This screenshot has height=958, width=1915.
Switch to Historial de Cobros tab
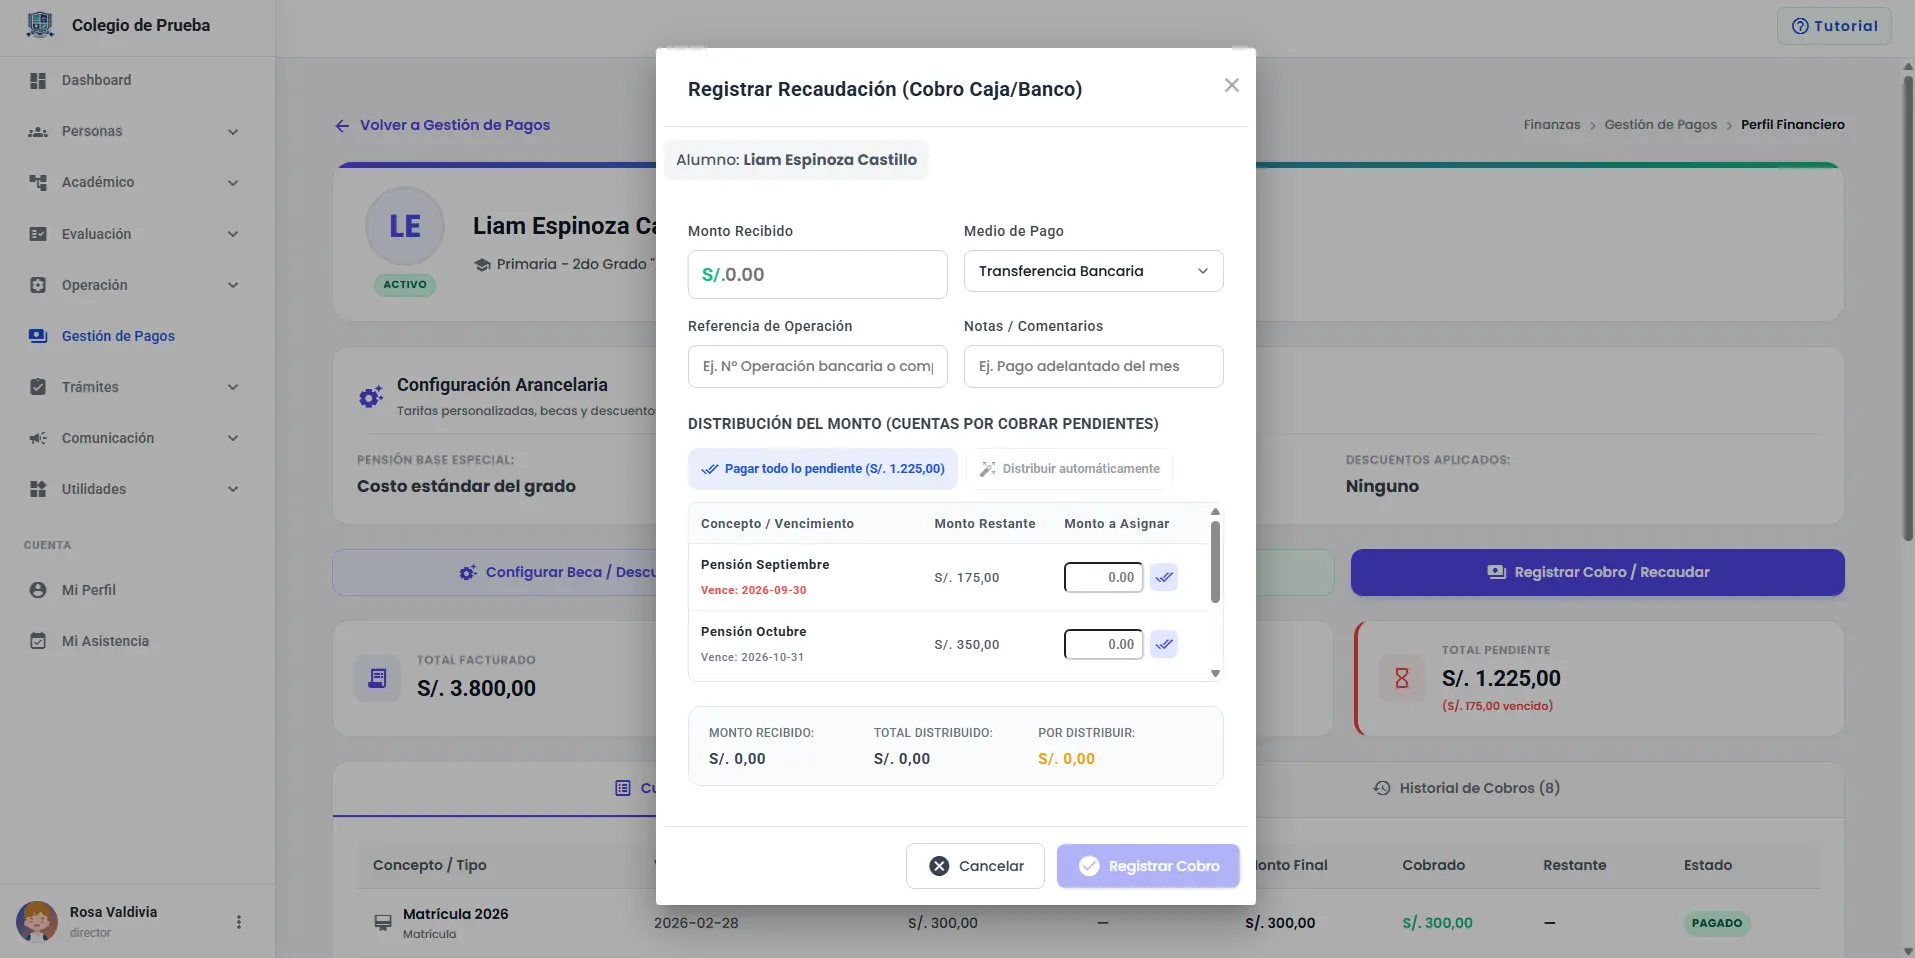1466,788
